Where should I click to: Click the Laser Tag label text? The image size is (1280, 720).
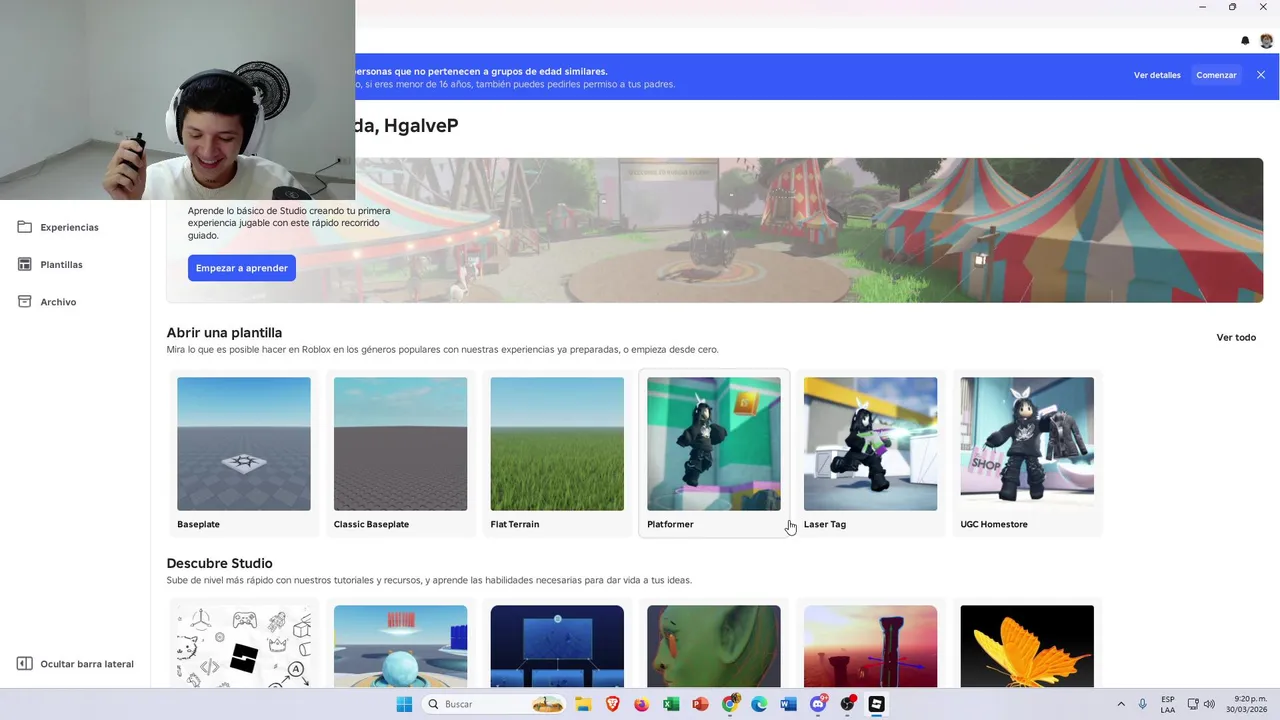(825, 524)
